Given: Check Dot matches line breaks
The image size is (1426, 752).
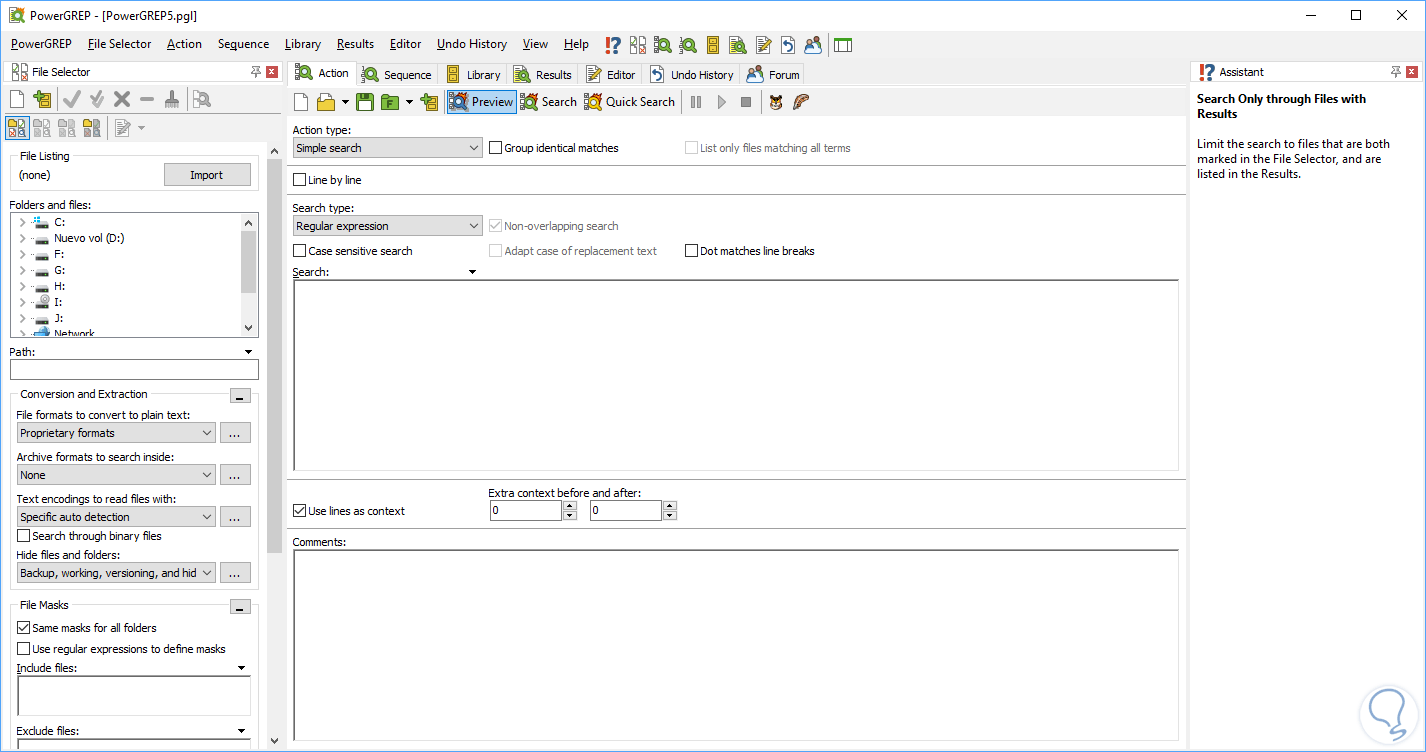Looking at the screenshot, I should coord(691,251).
